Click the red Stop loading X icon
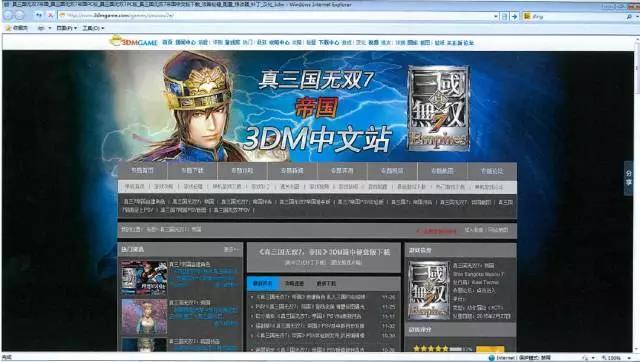640x362 pixels. [51, 15]
